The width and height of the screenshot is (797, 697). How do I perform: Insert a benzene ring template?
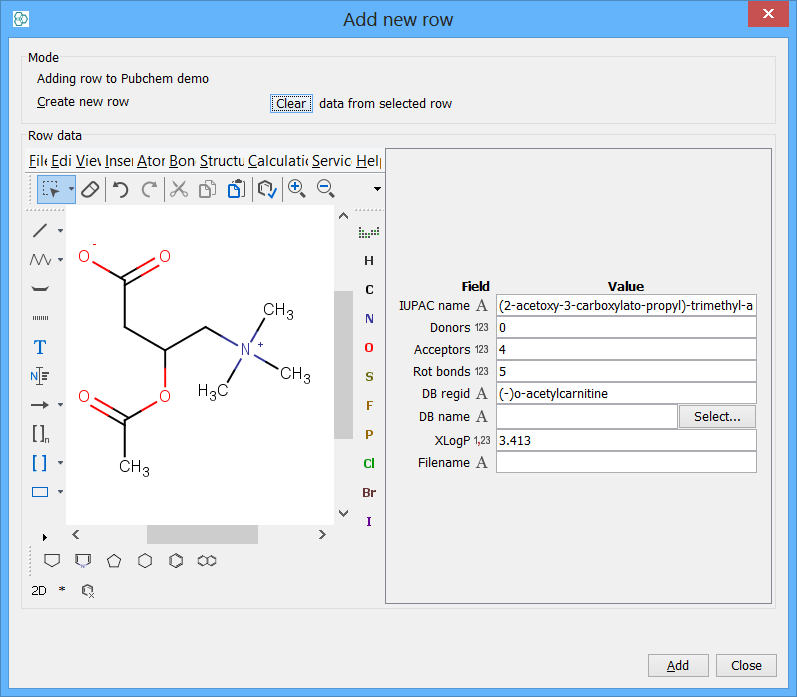176,560
